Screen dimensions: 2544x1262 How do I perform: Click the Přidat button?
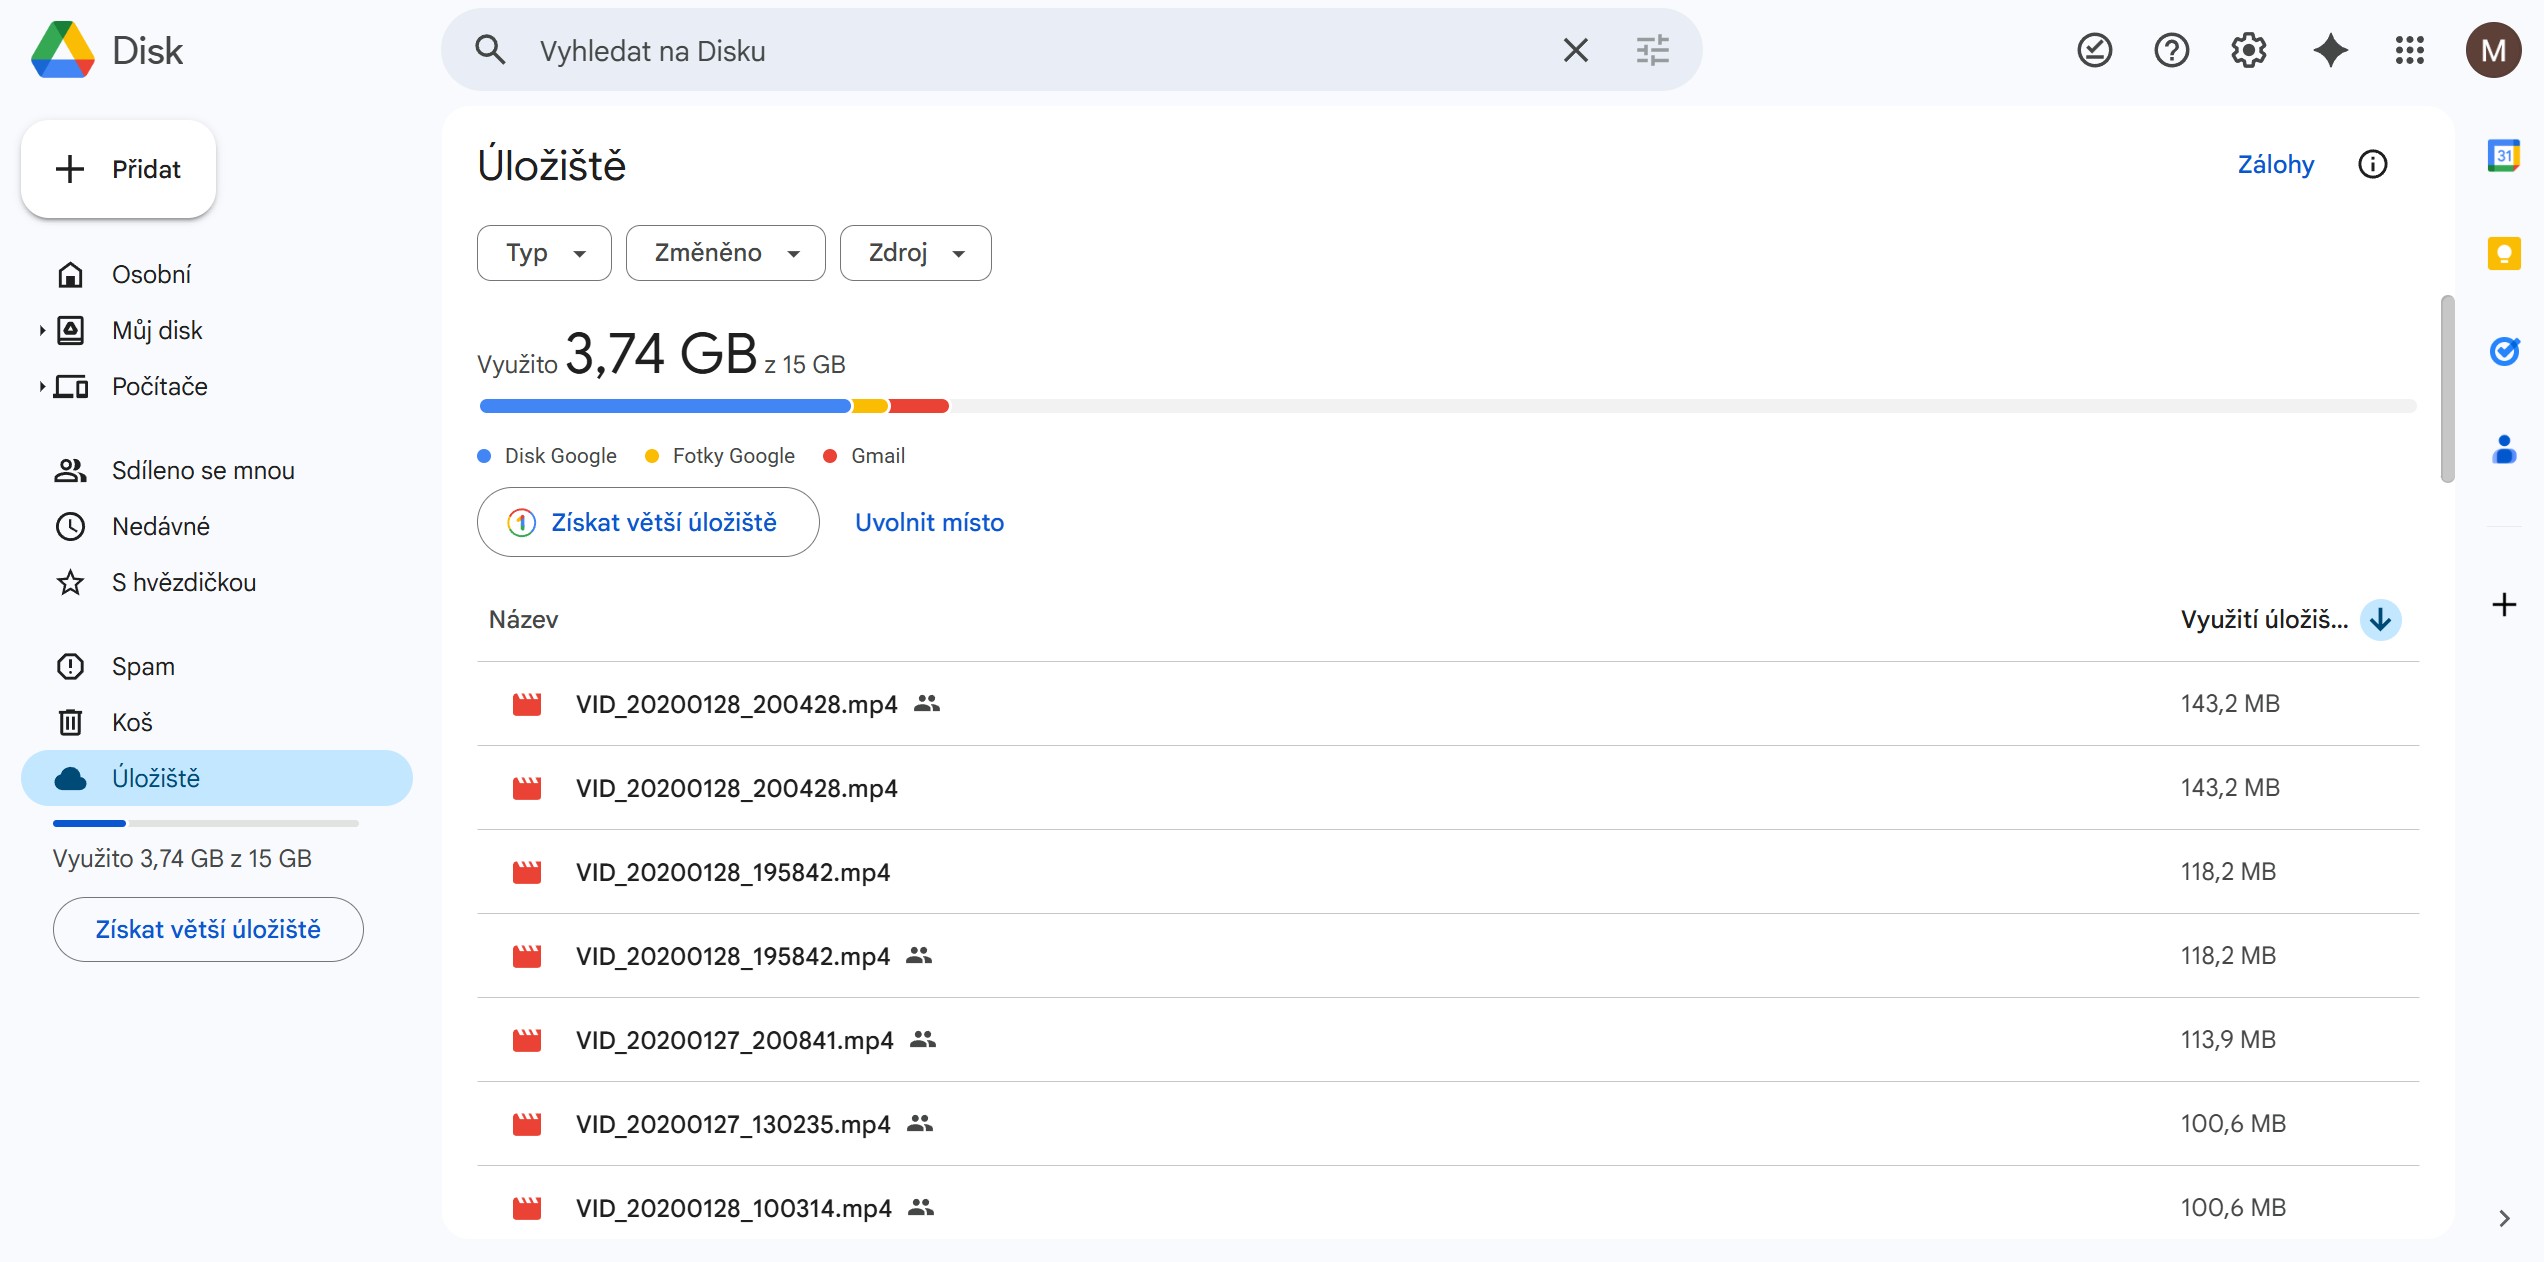pos(119,169)
